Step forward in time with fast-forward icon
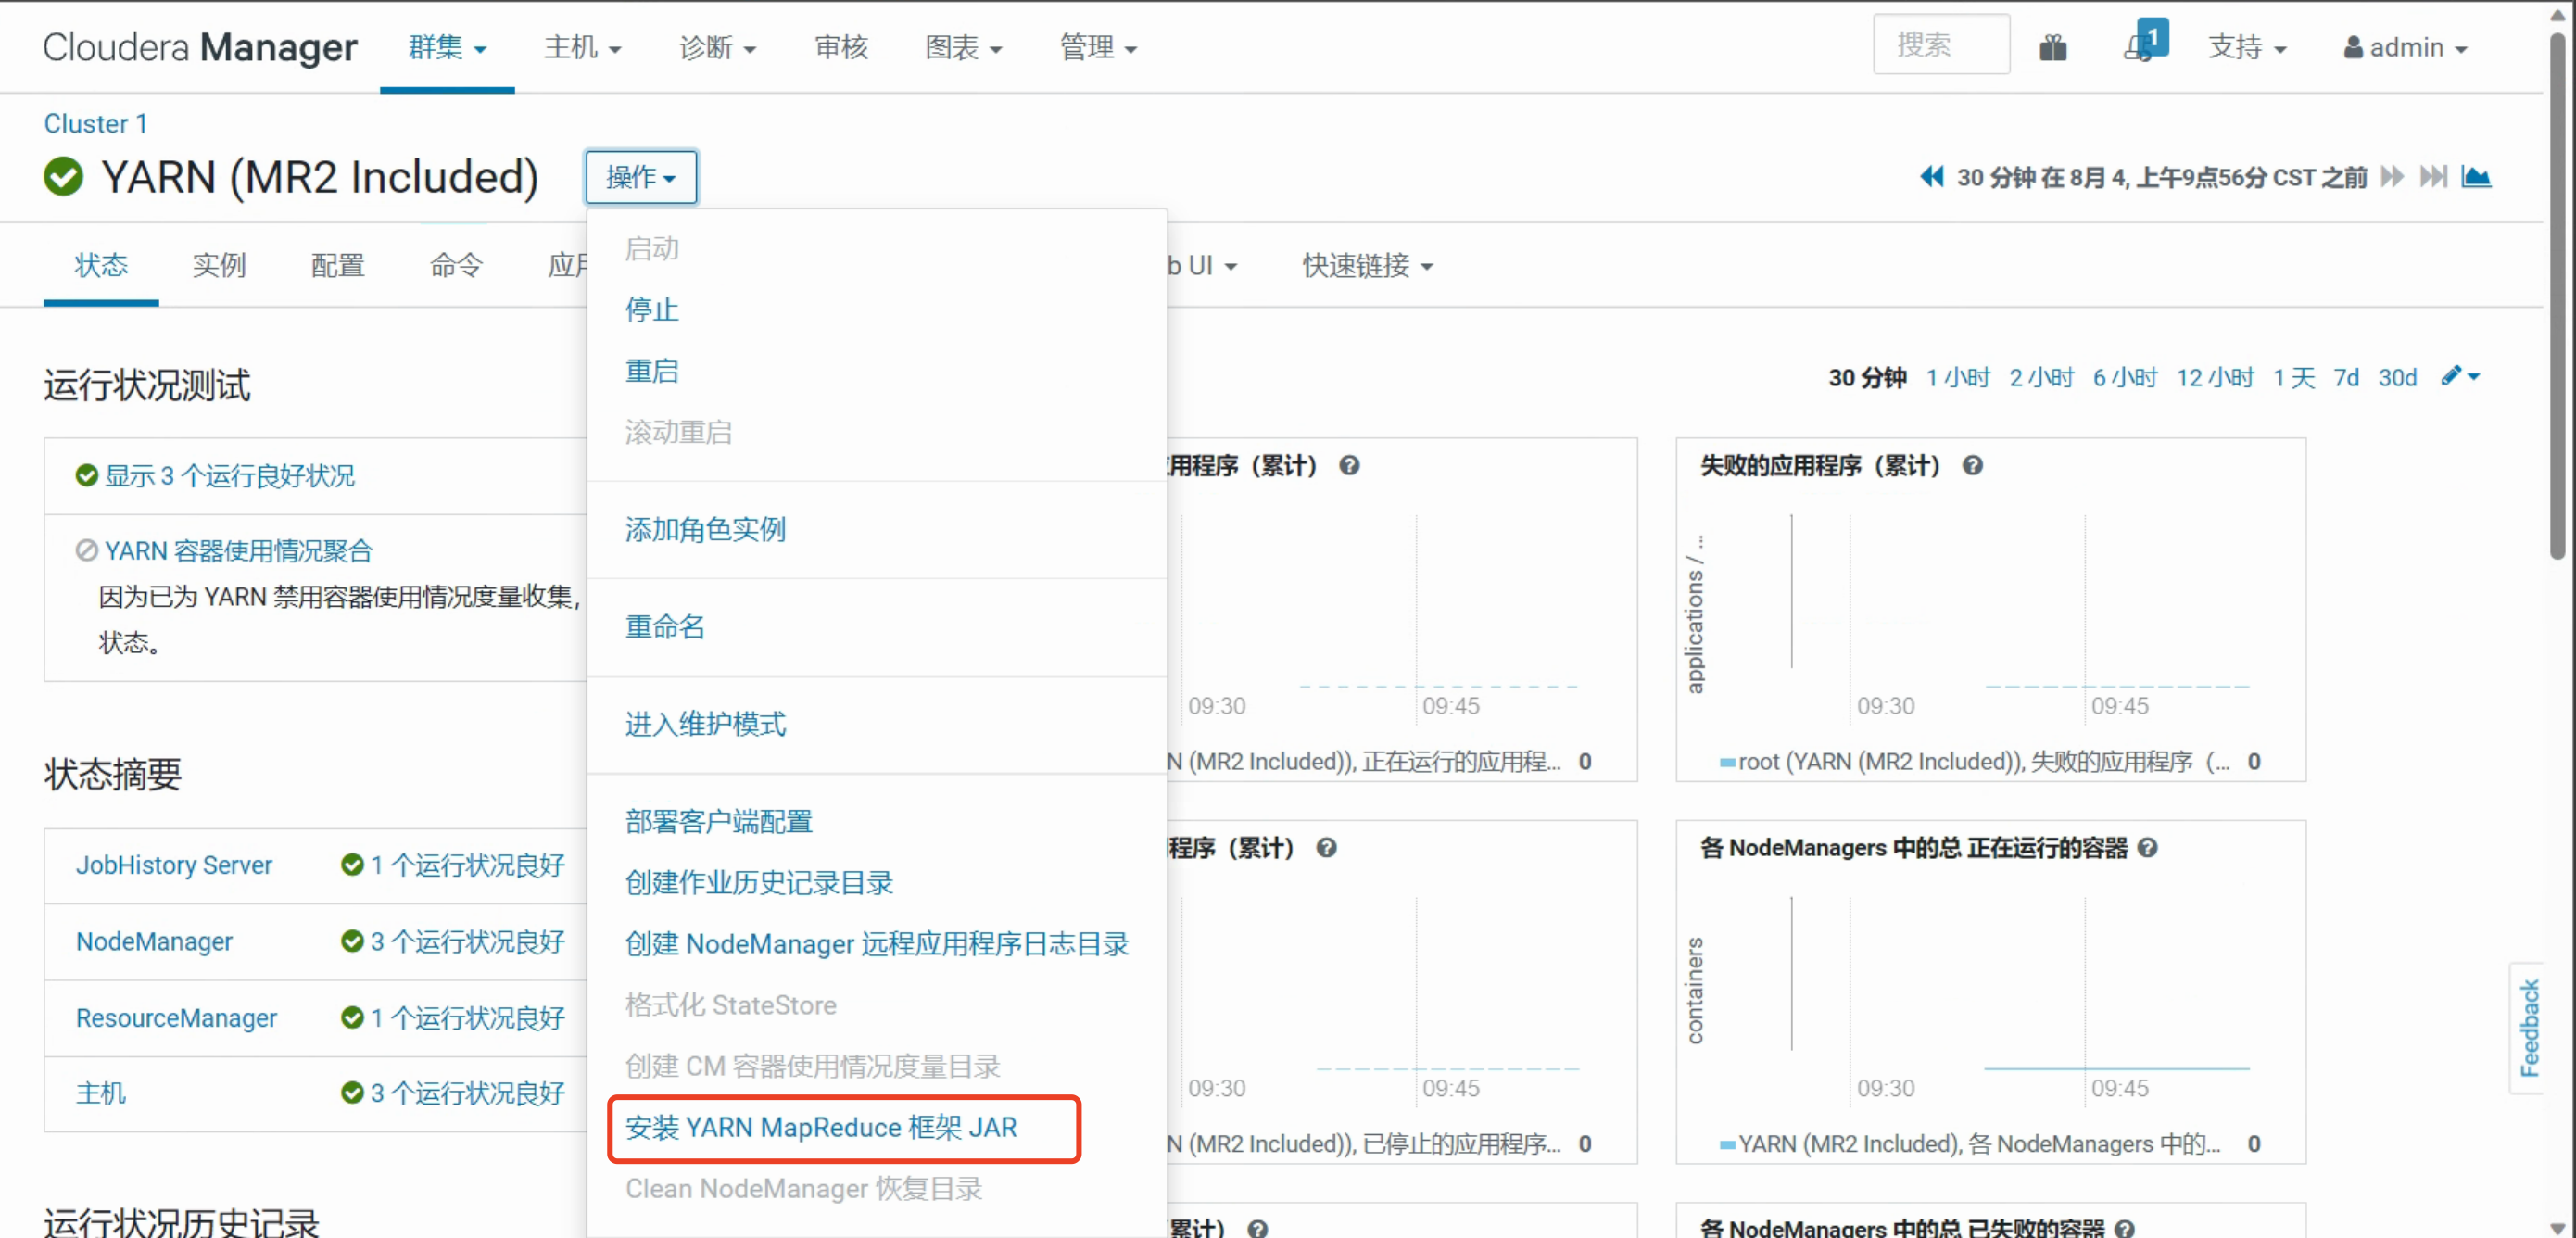 [2392, 177]
